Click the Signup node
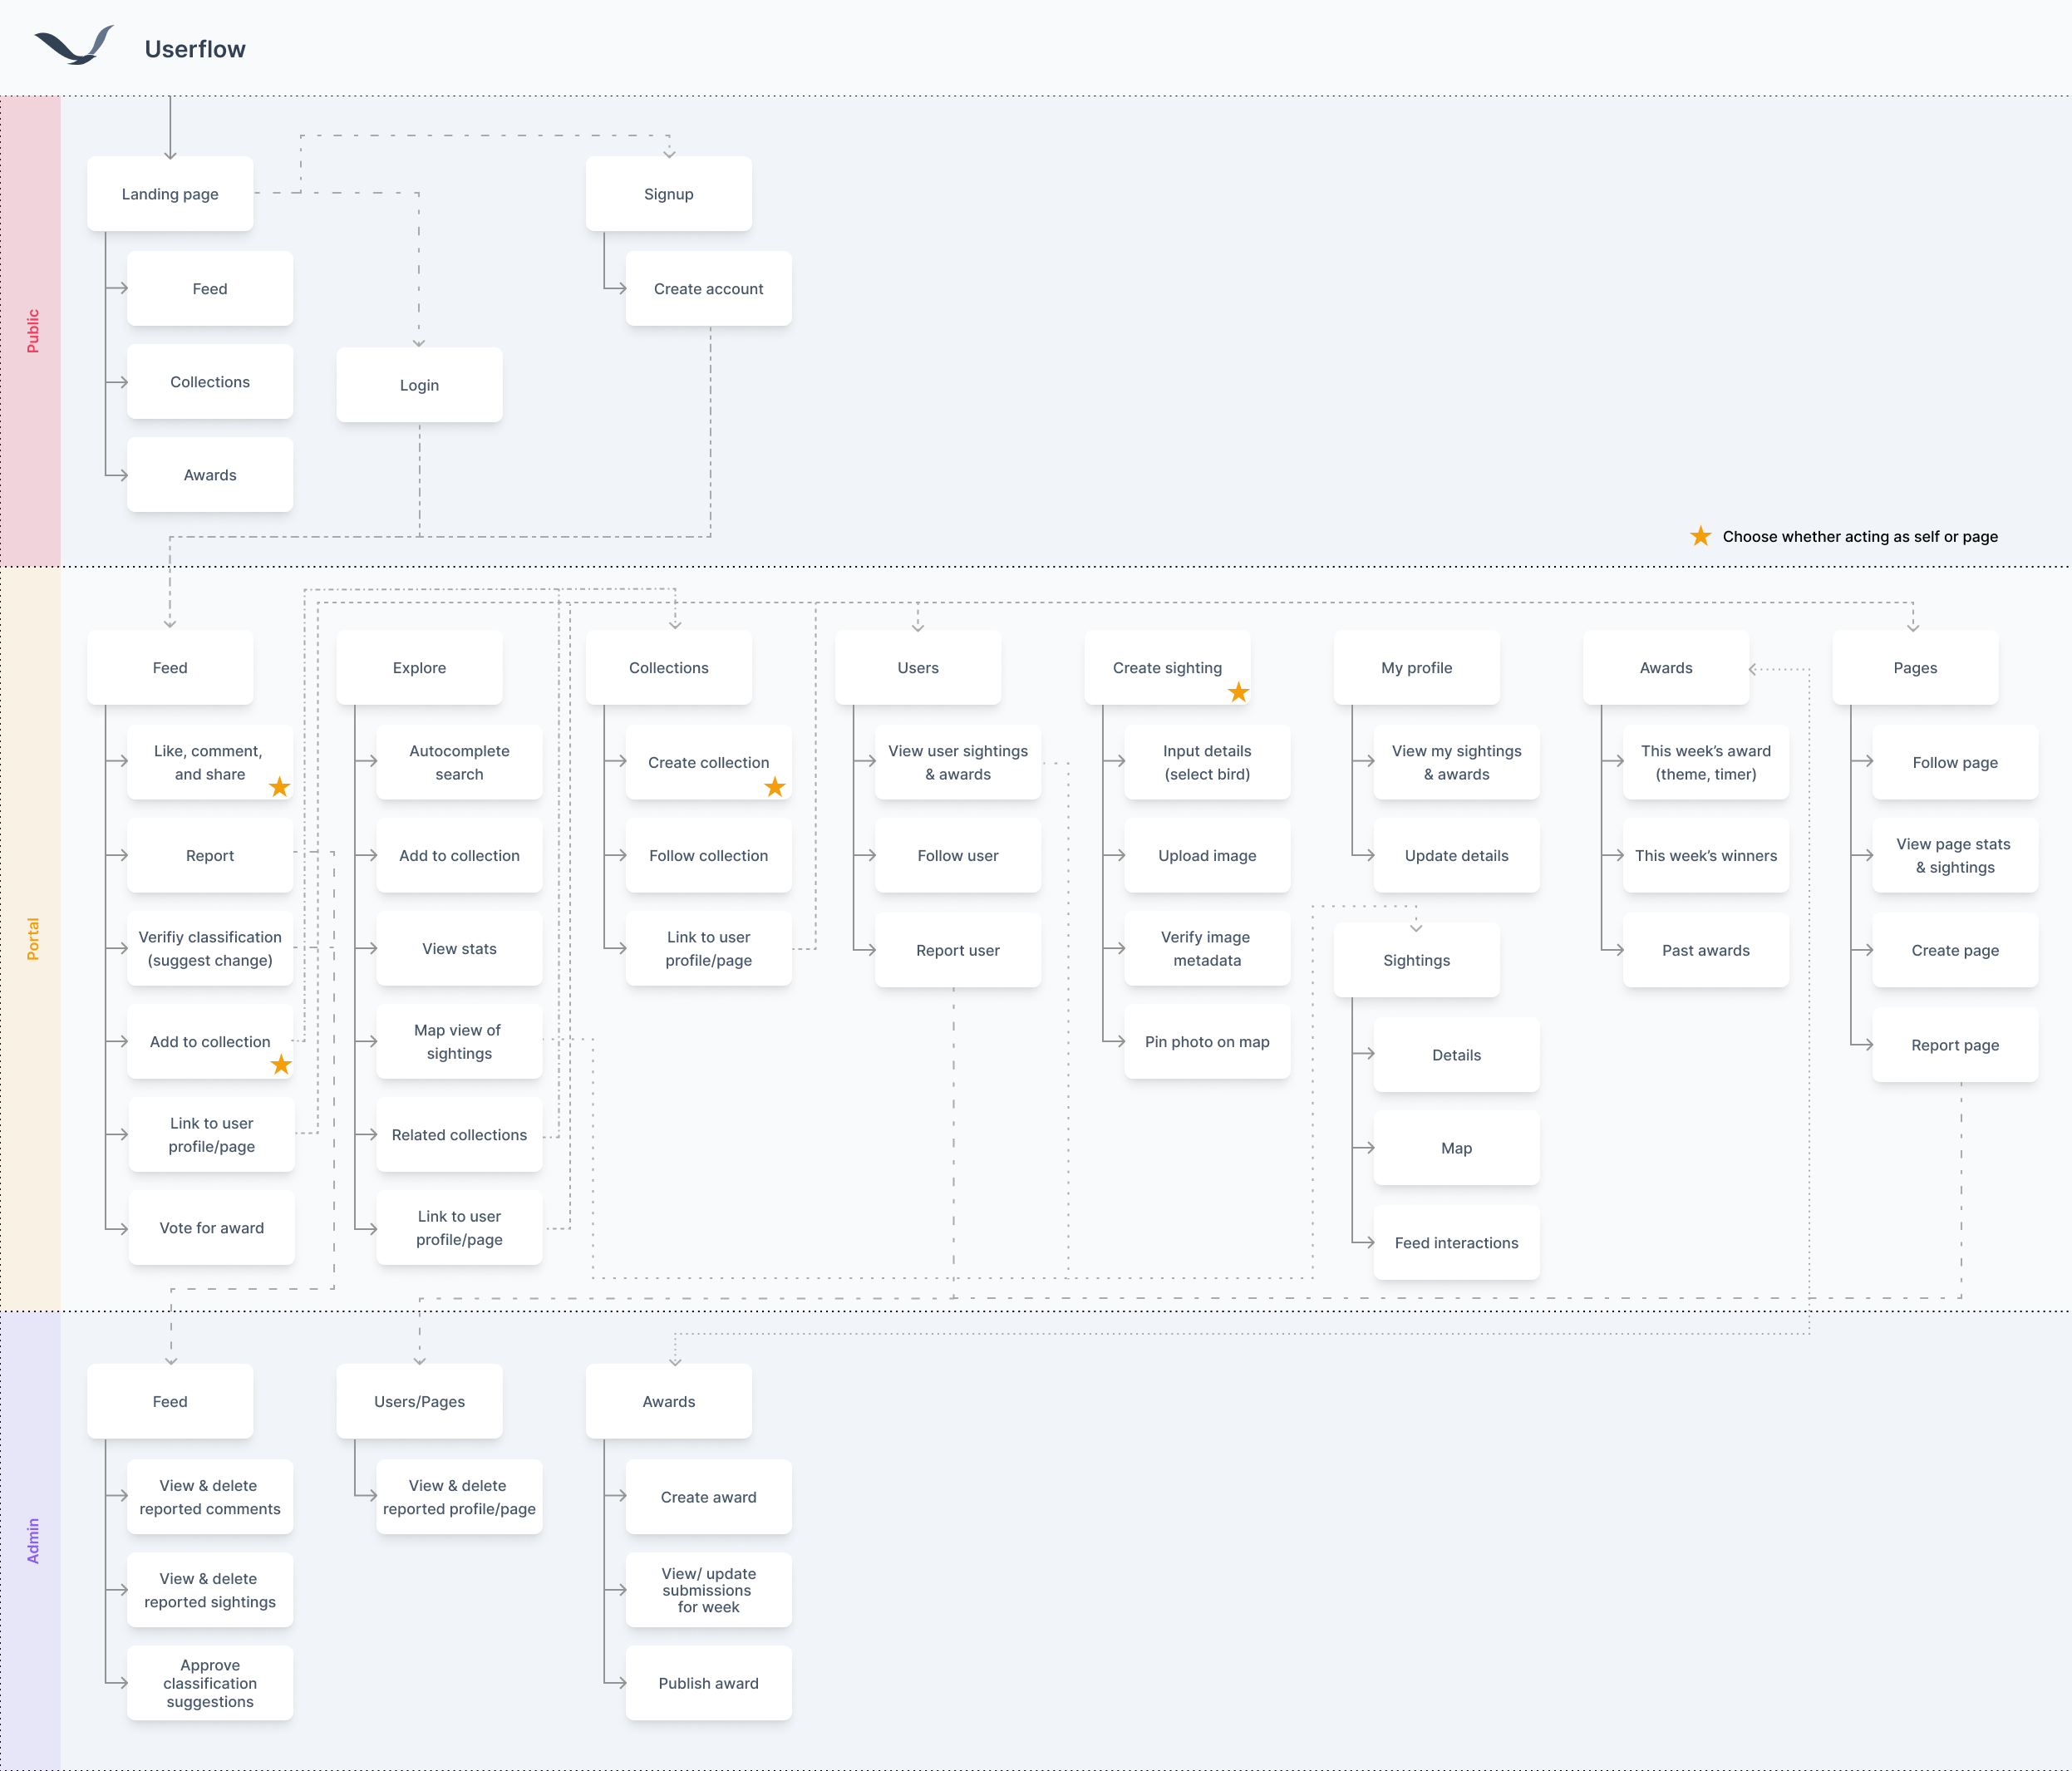 tap(668, 193)
